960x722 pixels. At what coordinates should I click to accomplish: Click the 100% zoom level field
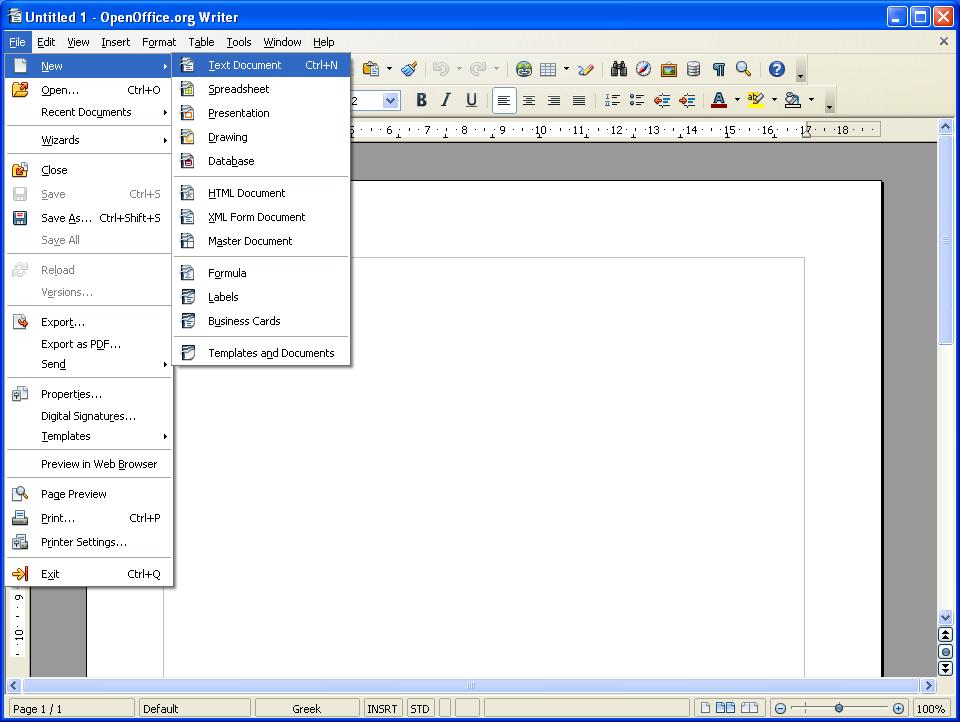(x=931, y=709)
